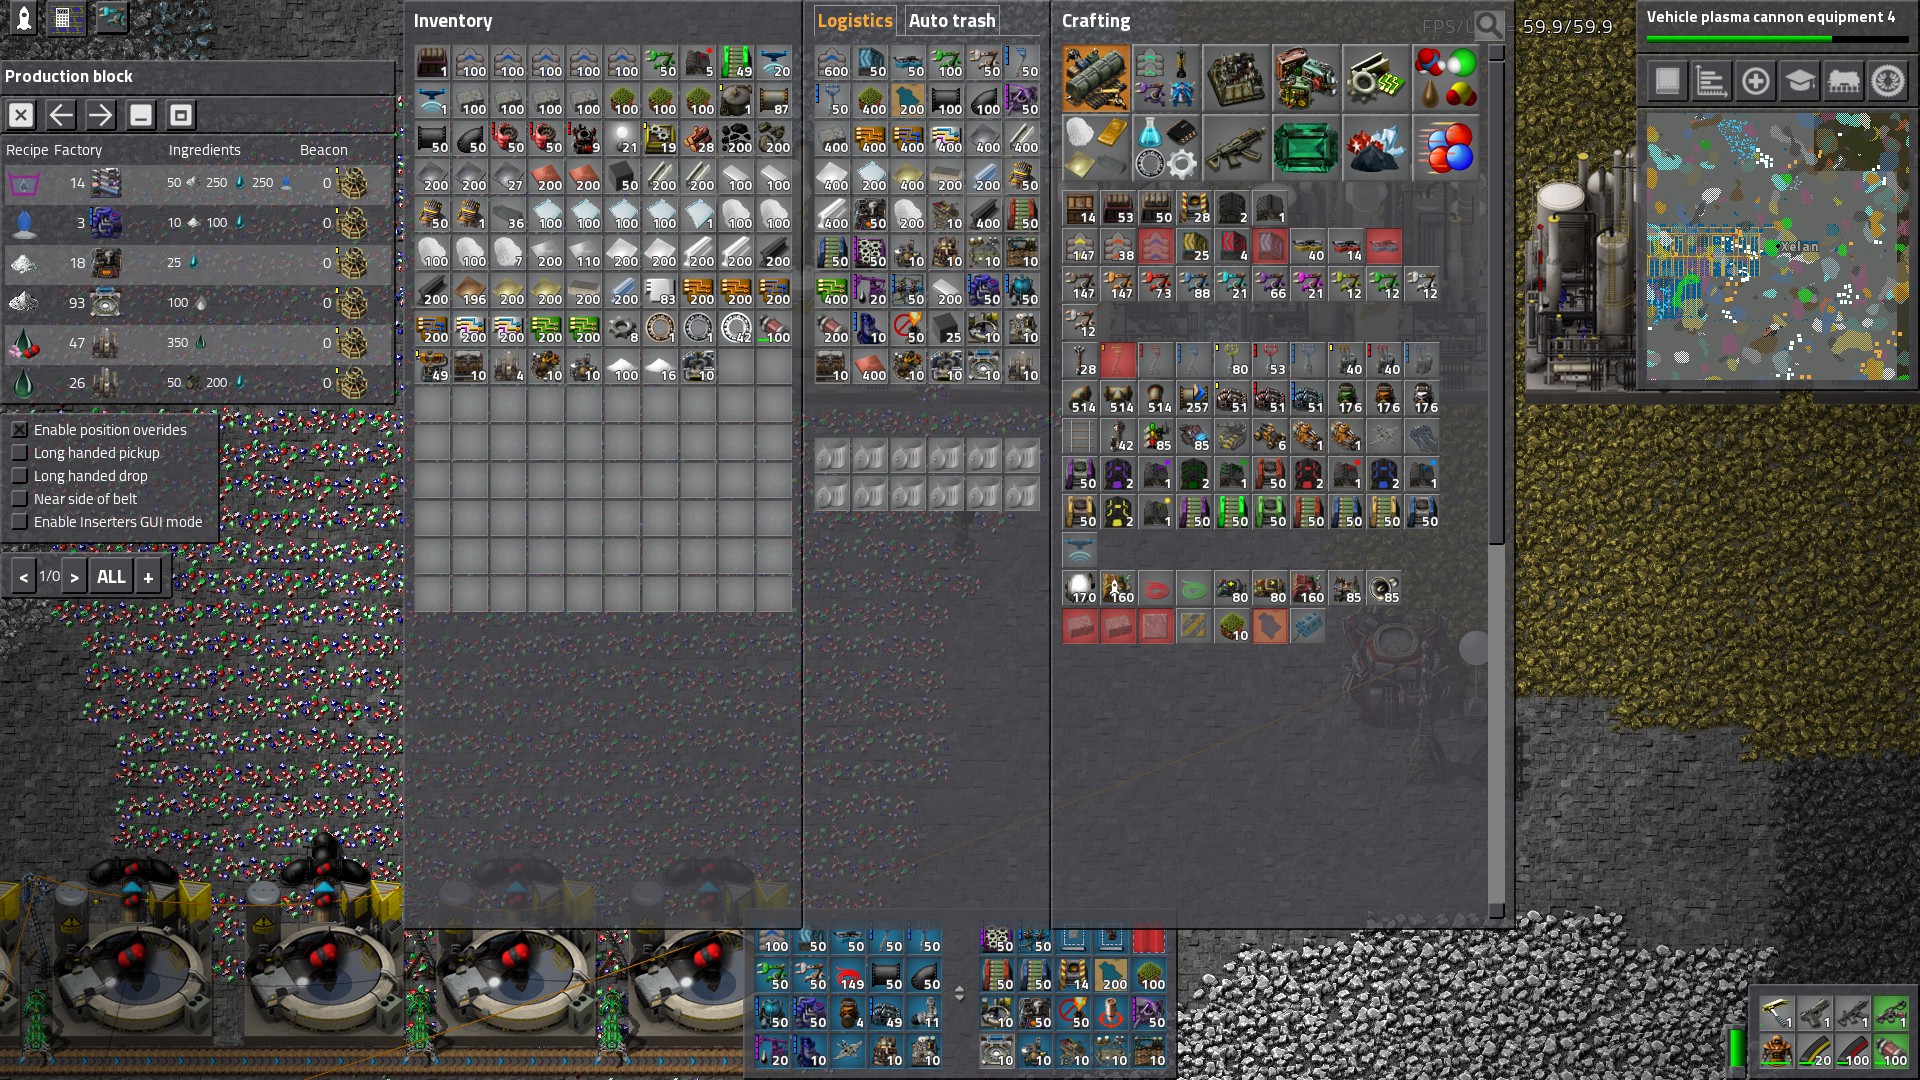Craft the hazard concrete tile
The image size is (1920, 1080).
[1195, 627]
